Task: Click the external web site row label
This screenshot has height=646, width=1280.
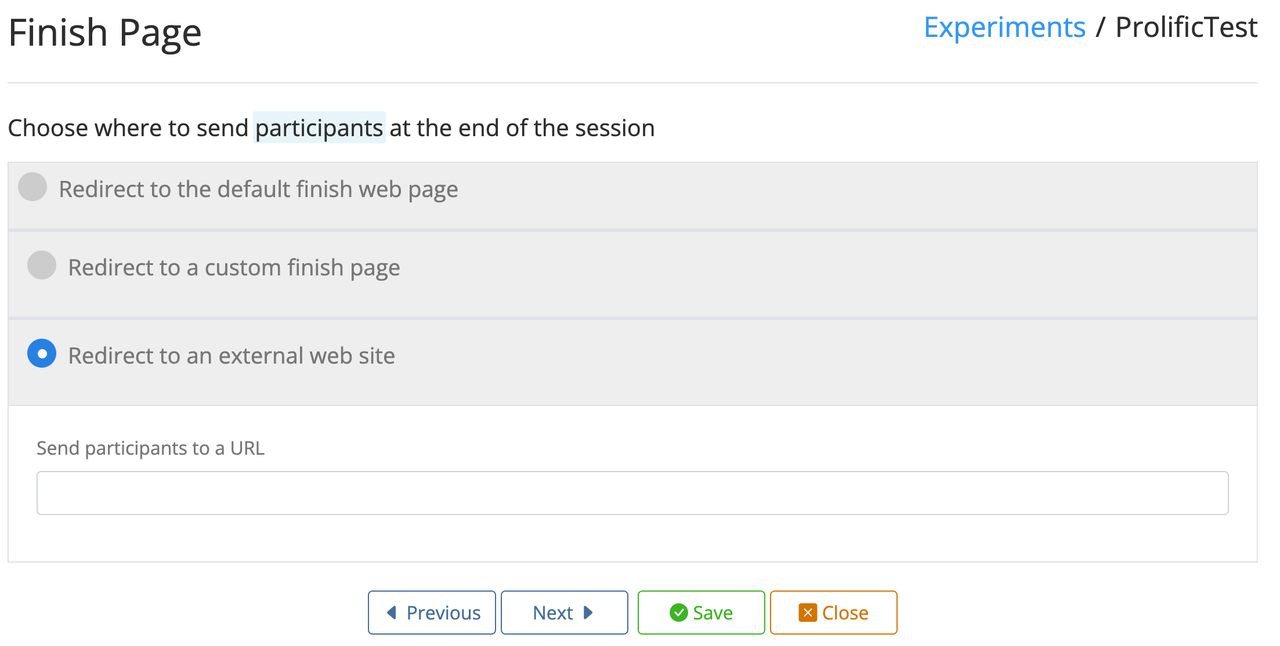Action: click(x=230, y=355)
